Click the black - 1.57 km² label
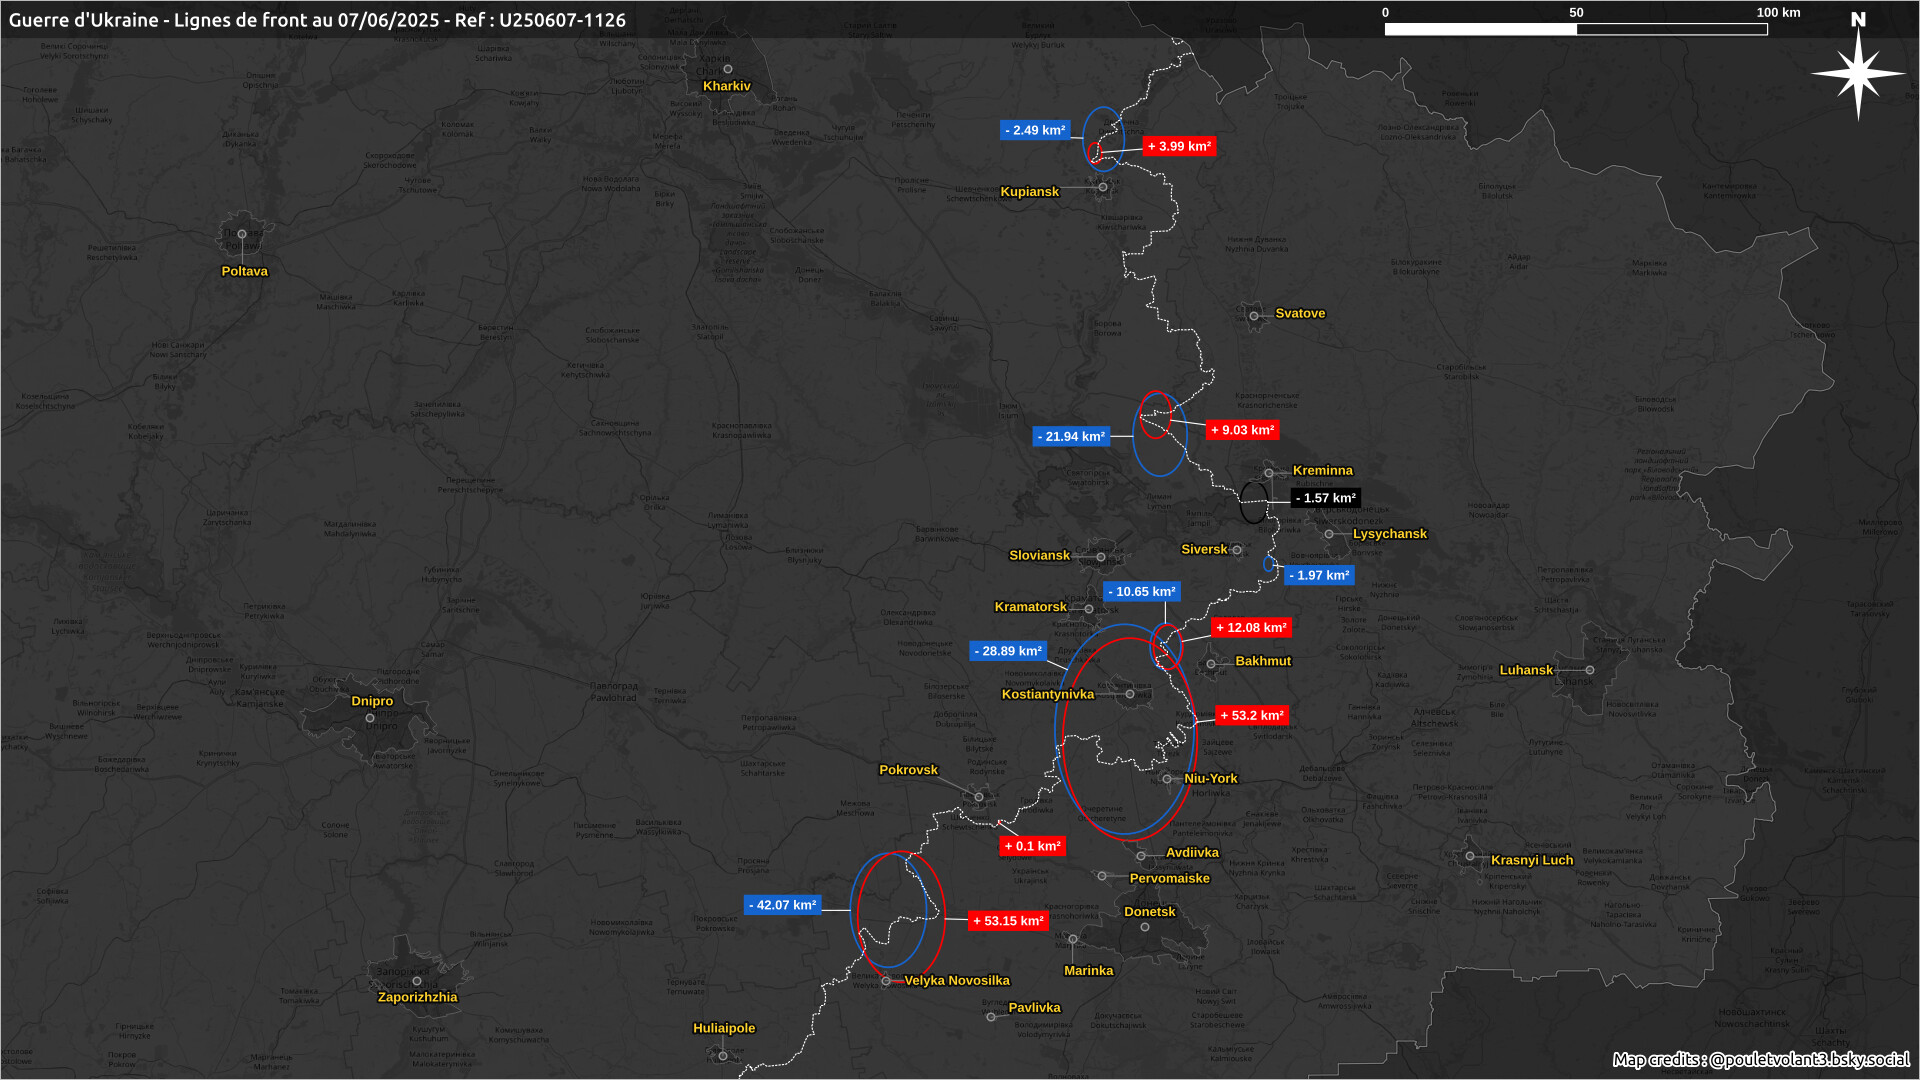The image size is (1920, 1080). click(1326, 498)
